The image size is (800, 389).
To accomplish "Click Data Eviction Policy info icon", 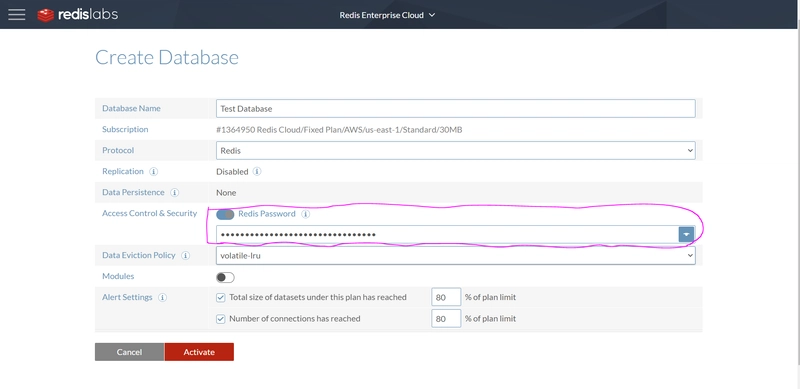I will (186, 255).
